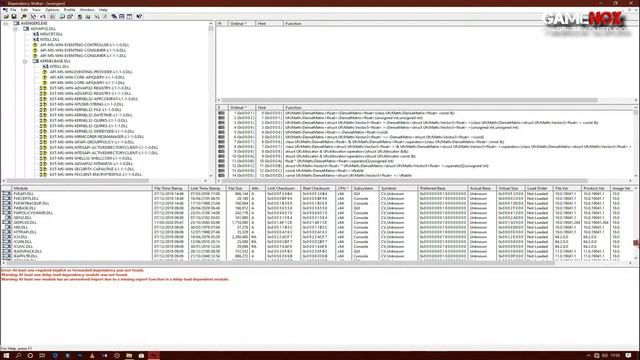This screenshot has height=360, width=640.
Task: Open the File menu
Action: point(13,10)
